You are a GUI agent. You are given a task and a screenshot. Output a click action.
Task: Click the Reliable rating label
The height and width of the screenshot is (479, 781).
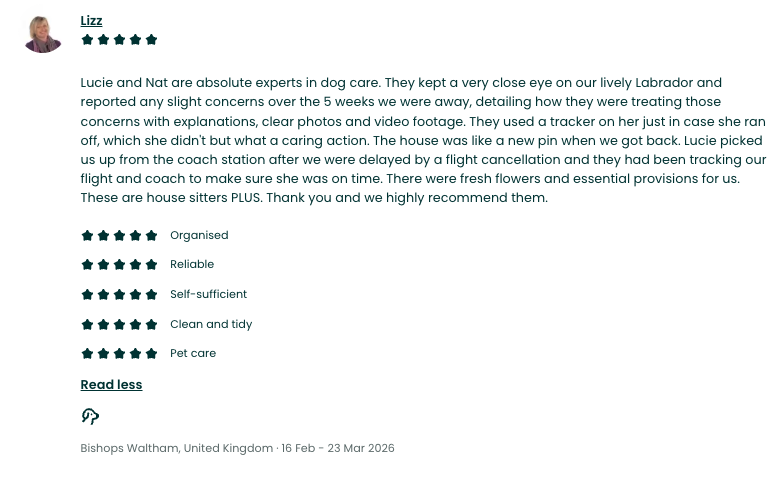tap(192, 264)
